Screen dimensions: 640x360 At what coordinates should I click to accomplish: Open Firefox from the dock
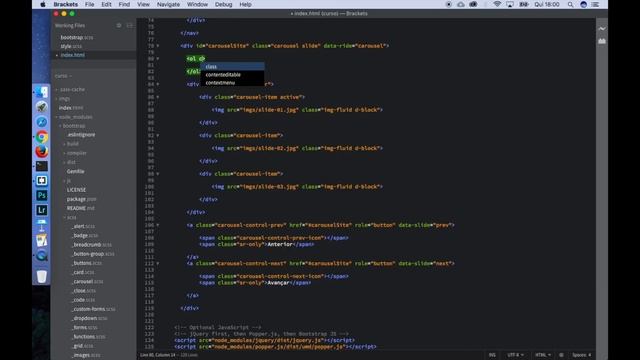pos(42,151)
